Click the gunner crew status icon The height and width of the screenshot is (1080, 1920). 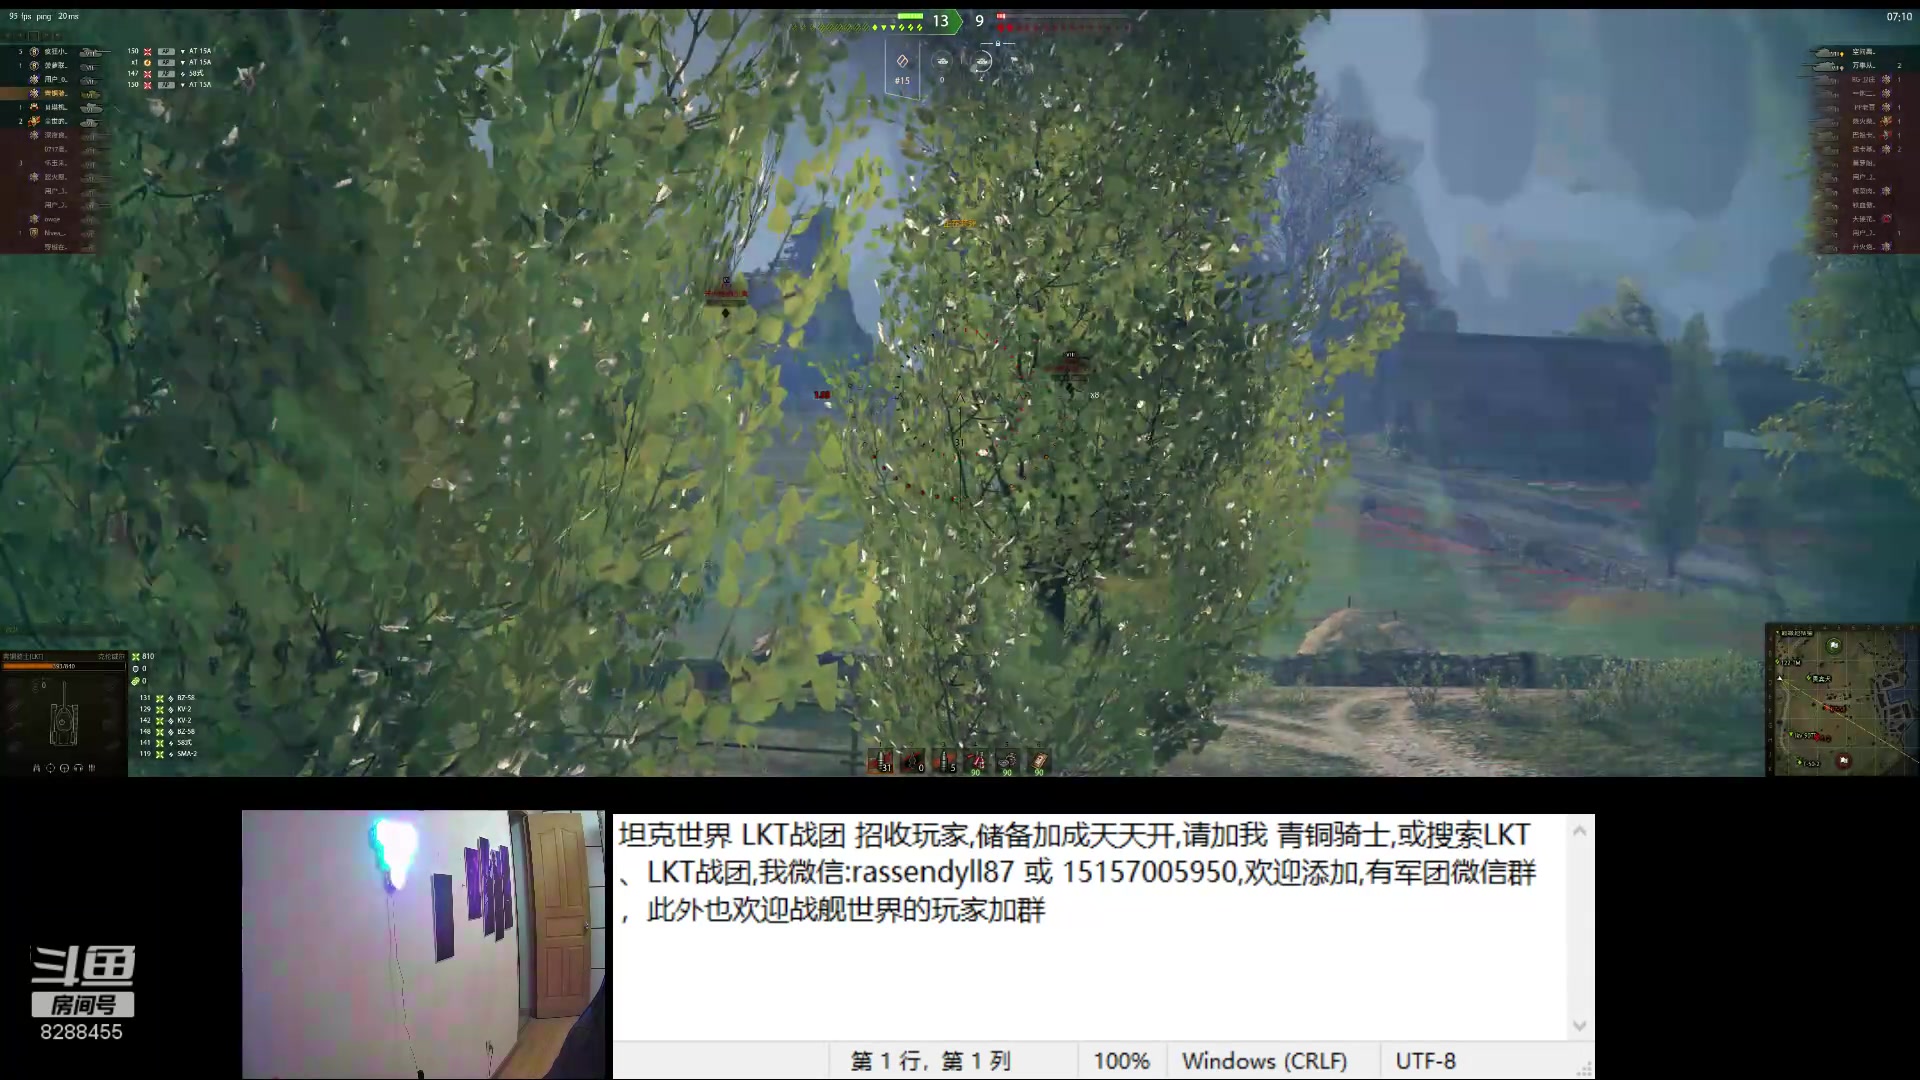(50, 768)
